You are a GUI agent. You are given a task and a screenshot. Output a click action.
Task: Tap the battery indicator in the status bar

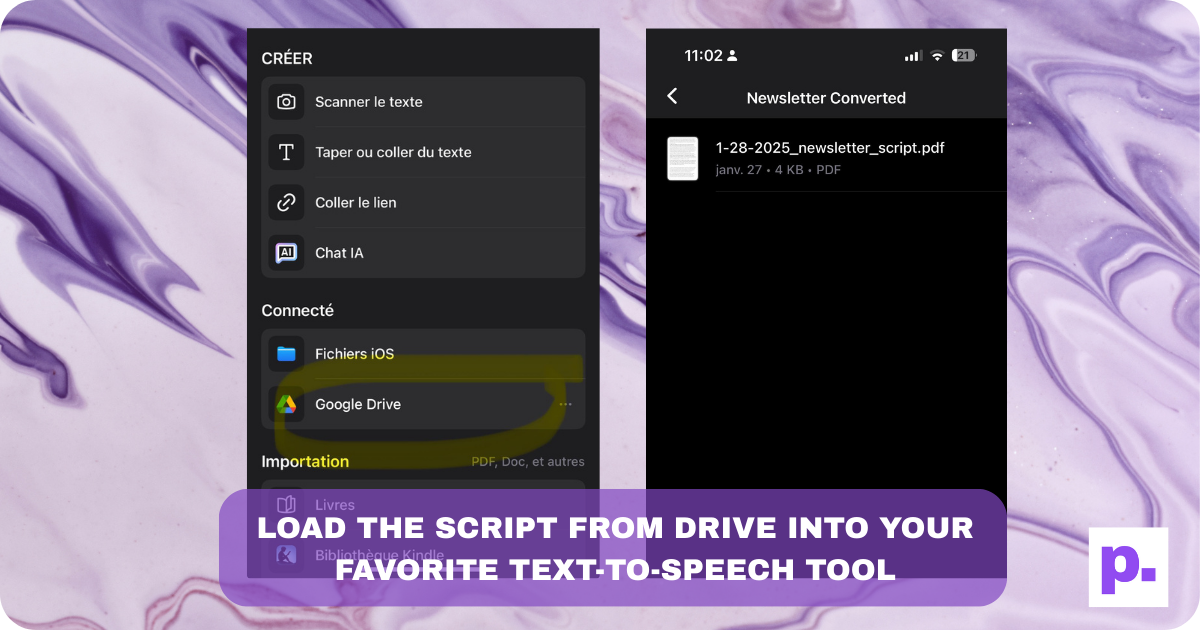coord(964,56)
